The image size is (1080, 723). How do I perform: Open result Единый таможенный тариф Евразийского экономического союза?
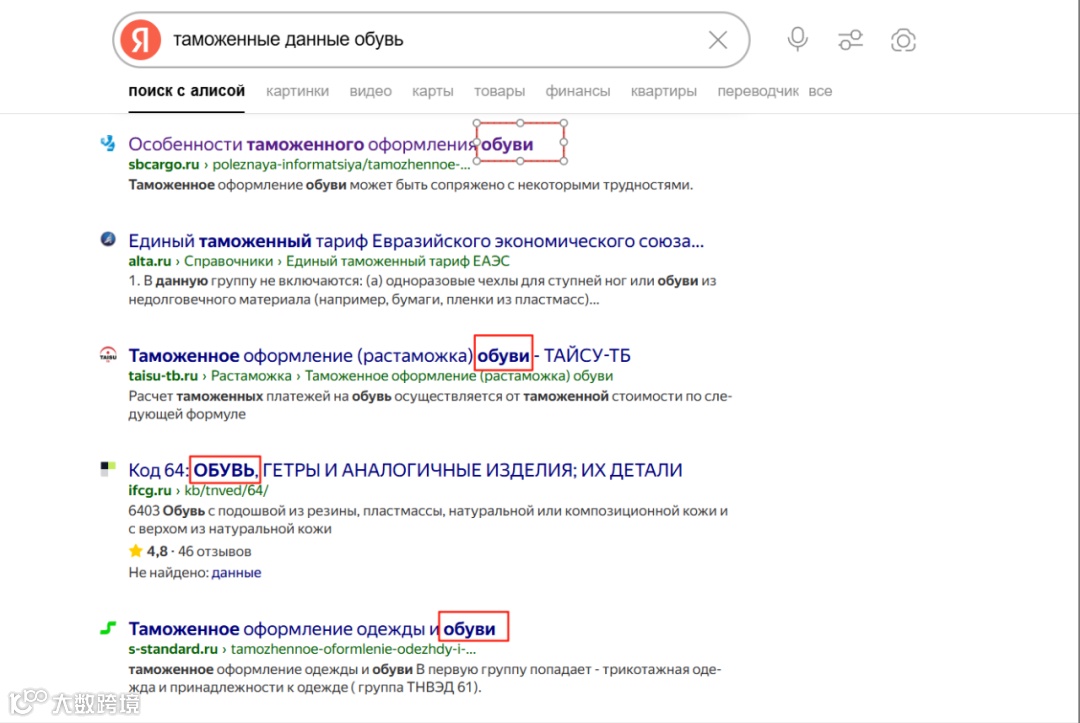416,241
